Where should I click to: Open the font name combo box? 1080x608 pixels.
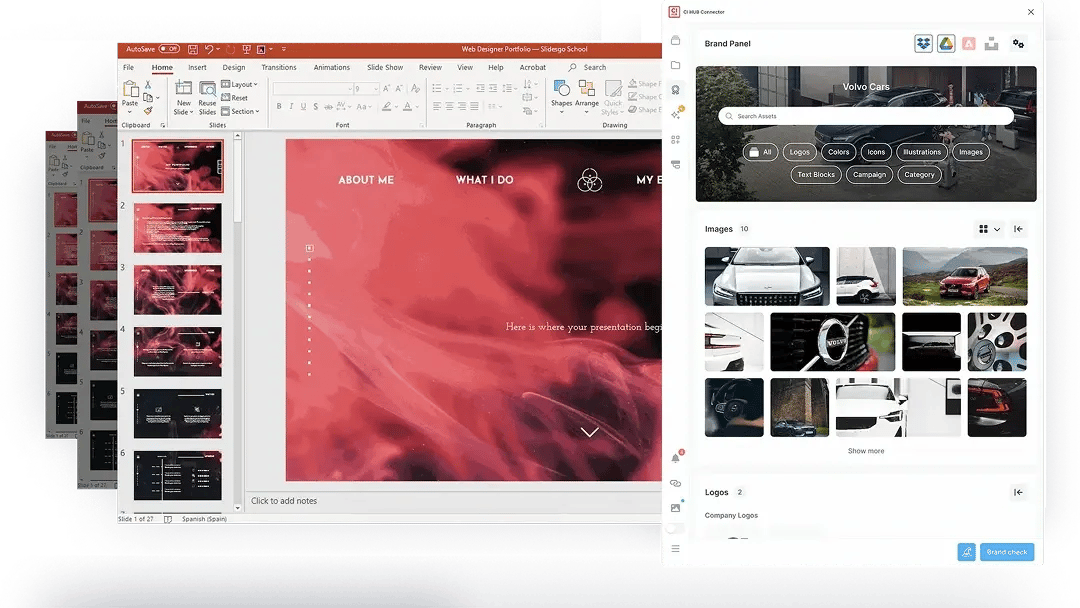tap(313, 89)
